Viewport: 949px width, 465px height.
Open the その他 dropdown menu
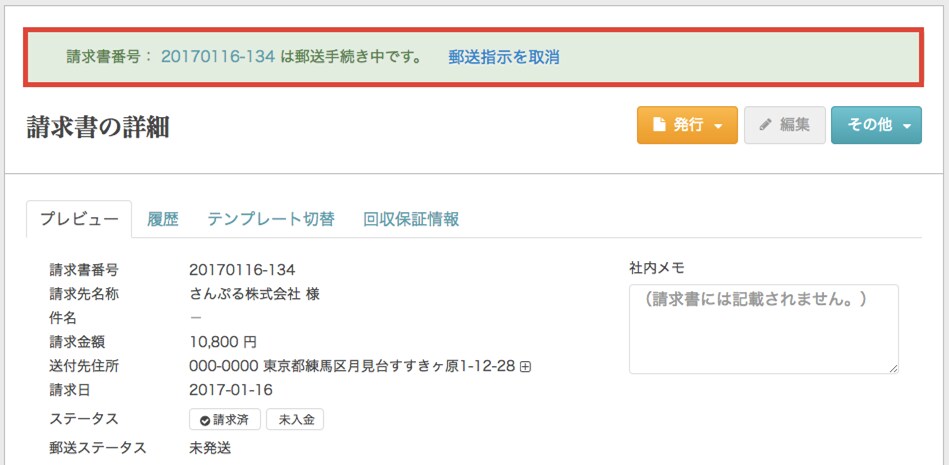coord(876,125)
